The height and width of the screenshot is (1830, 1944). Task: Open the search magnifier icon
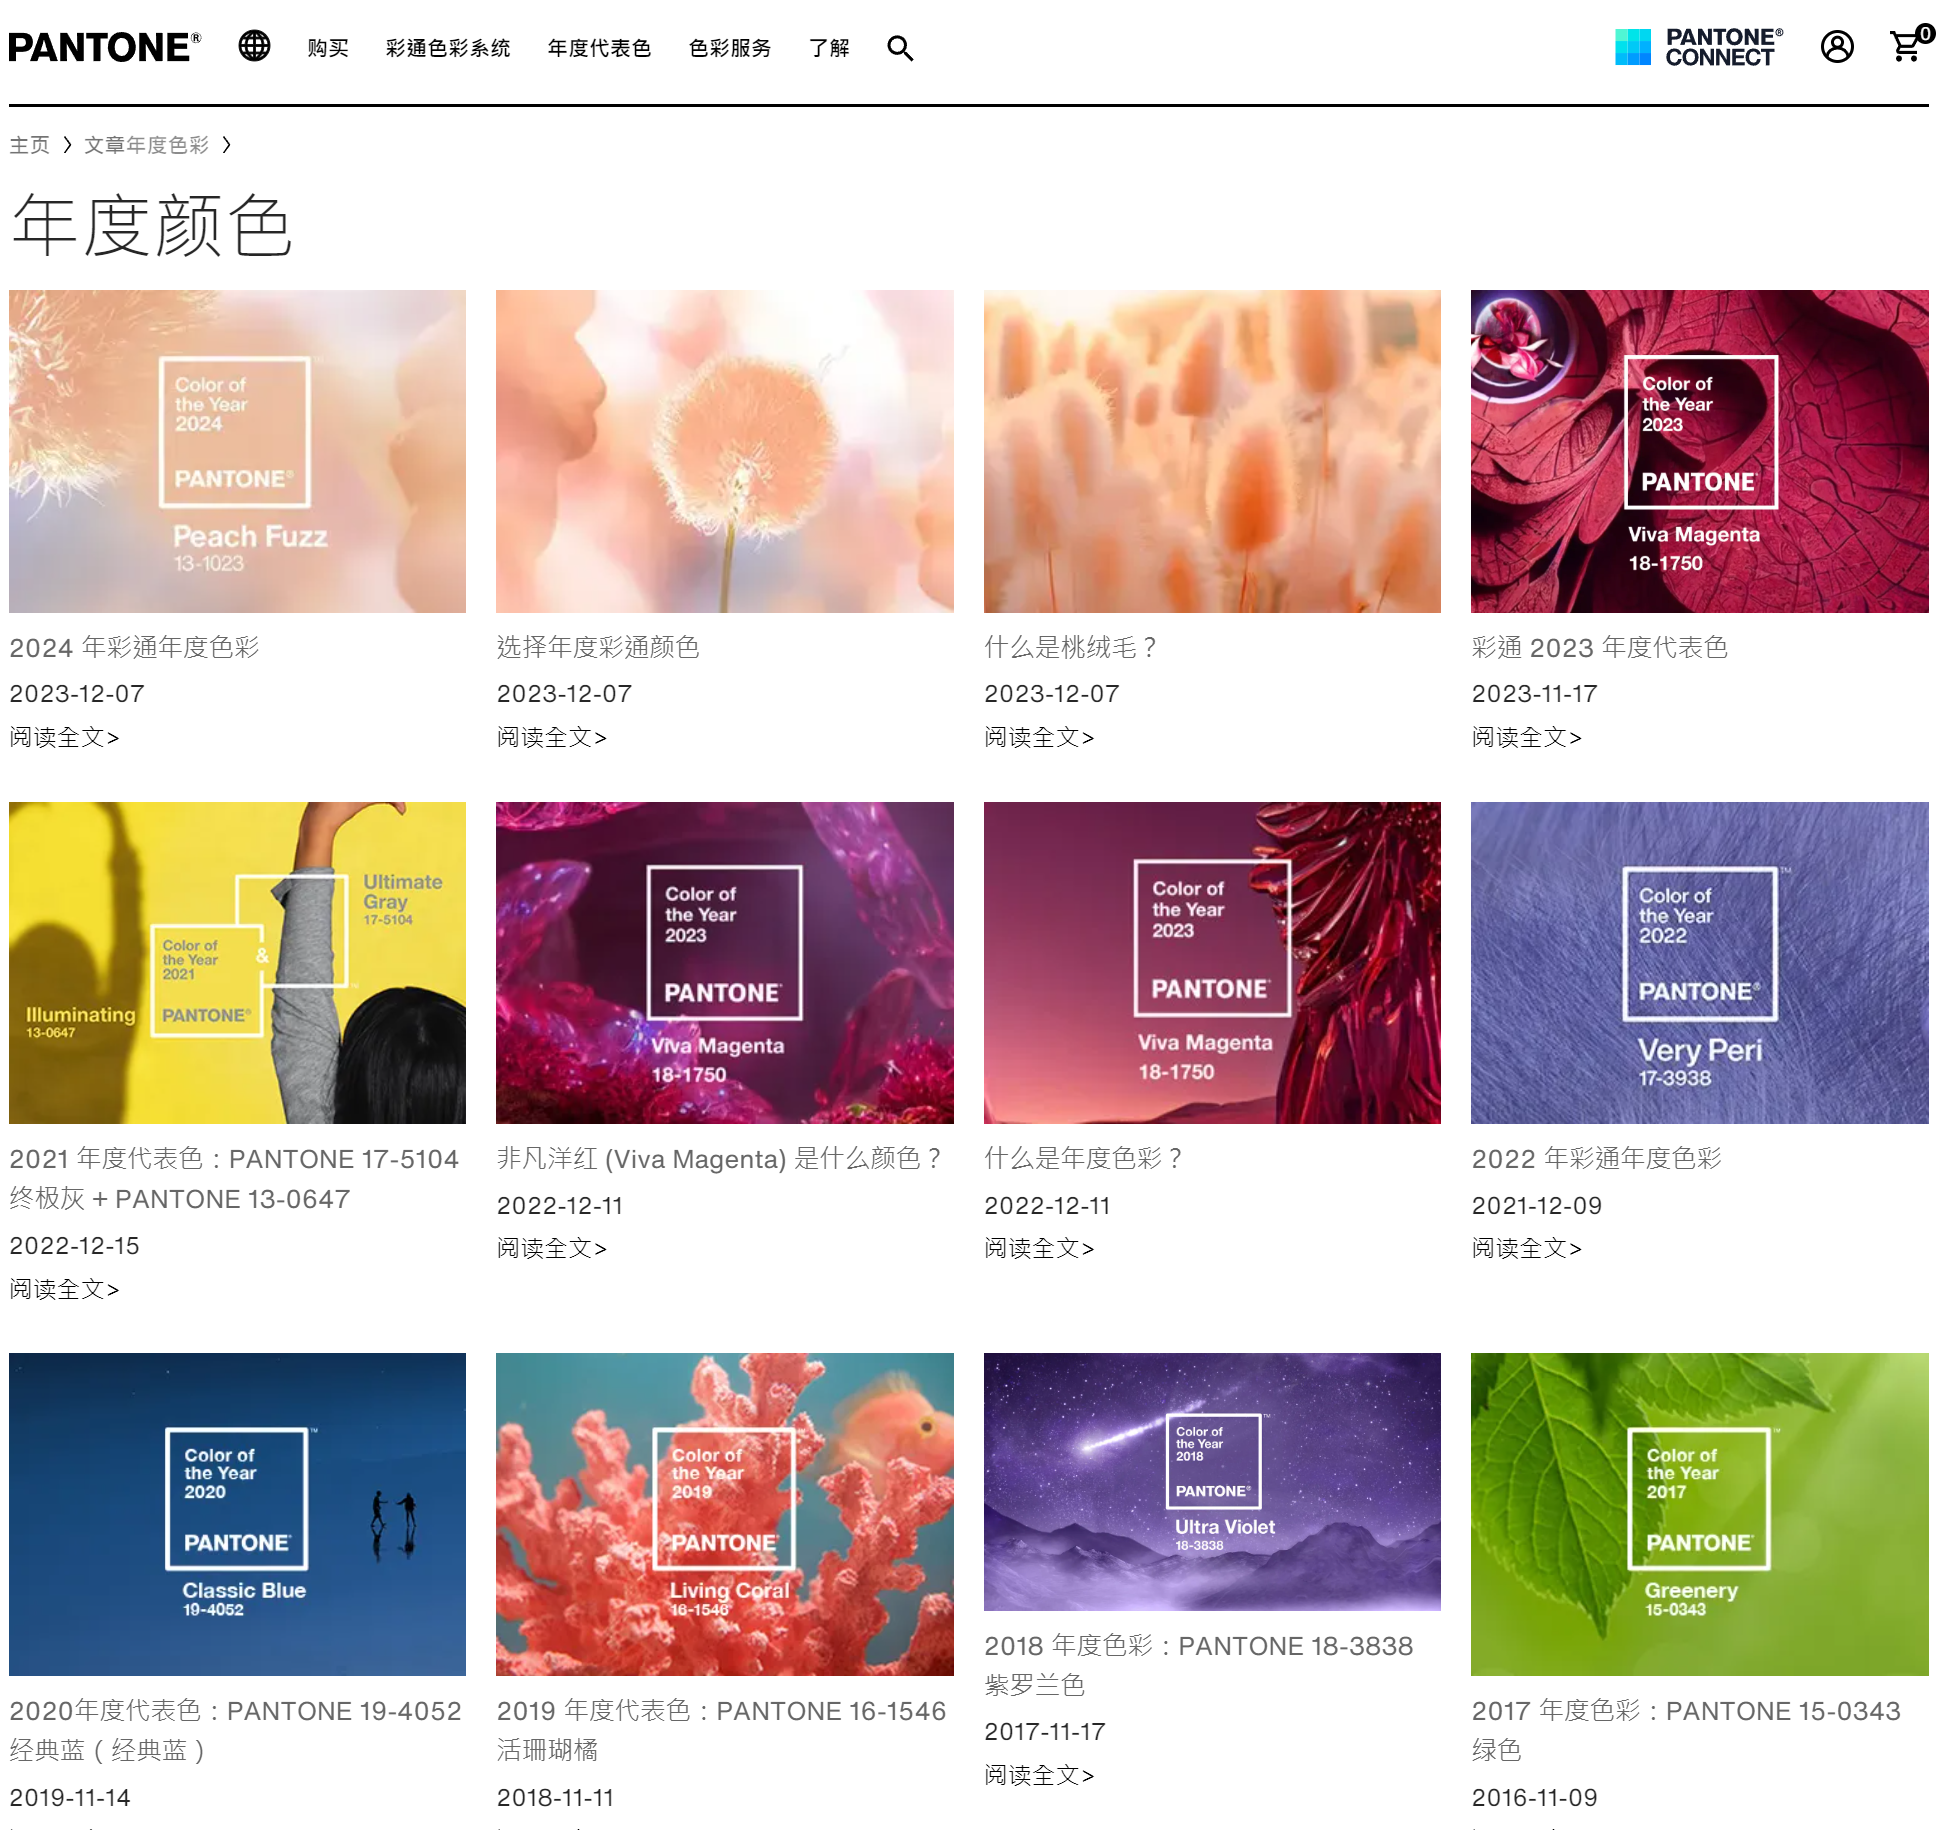(900, 48)
